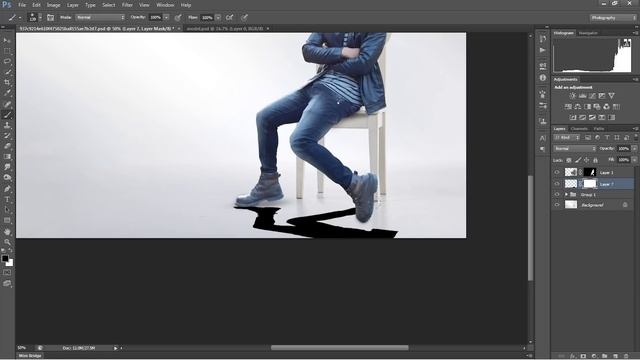Screen dimensions: 640x360
Task: Toggle the link between Layer 1 and mask
Action: click(x=581, y=173)
